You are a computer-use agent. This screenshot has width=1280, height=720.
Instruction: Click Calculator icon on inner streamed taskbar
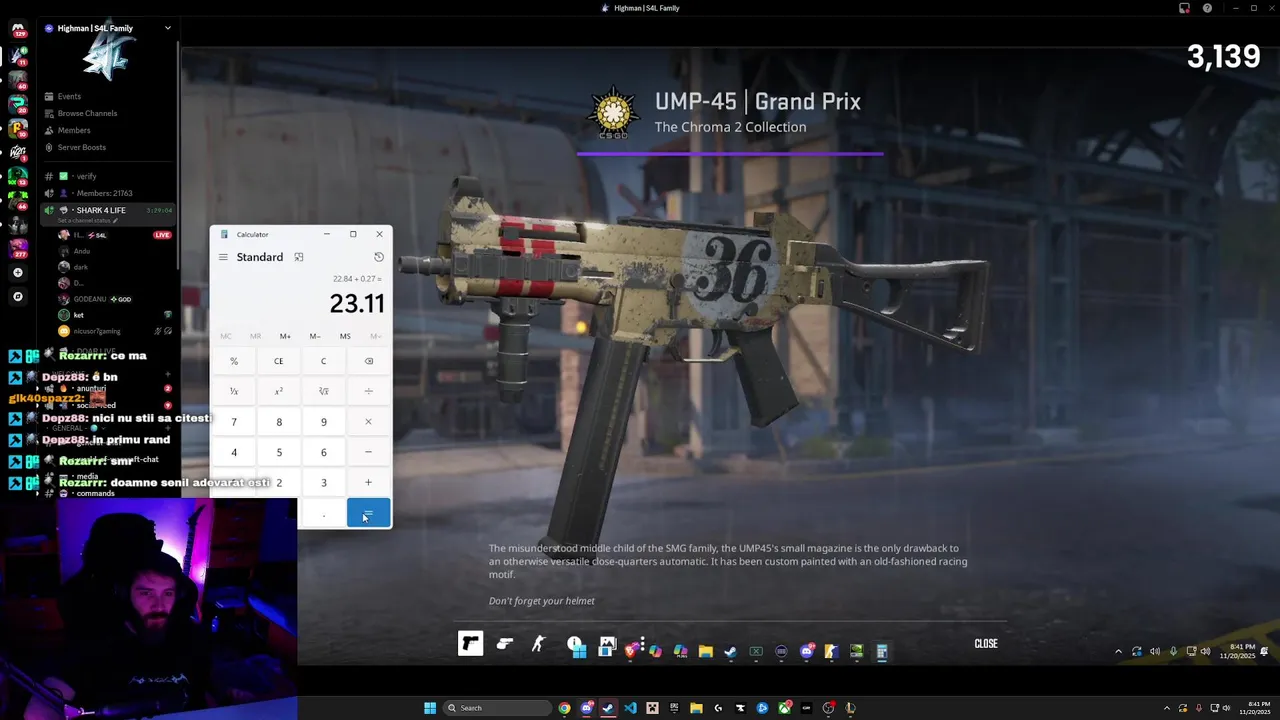[x=881, y=651]
